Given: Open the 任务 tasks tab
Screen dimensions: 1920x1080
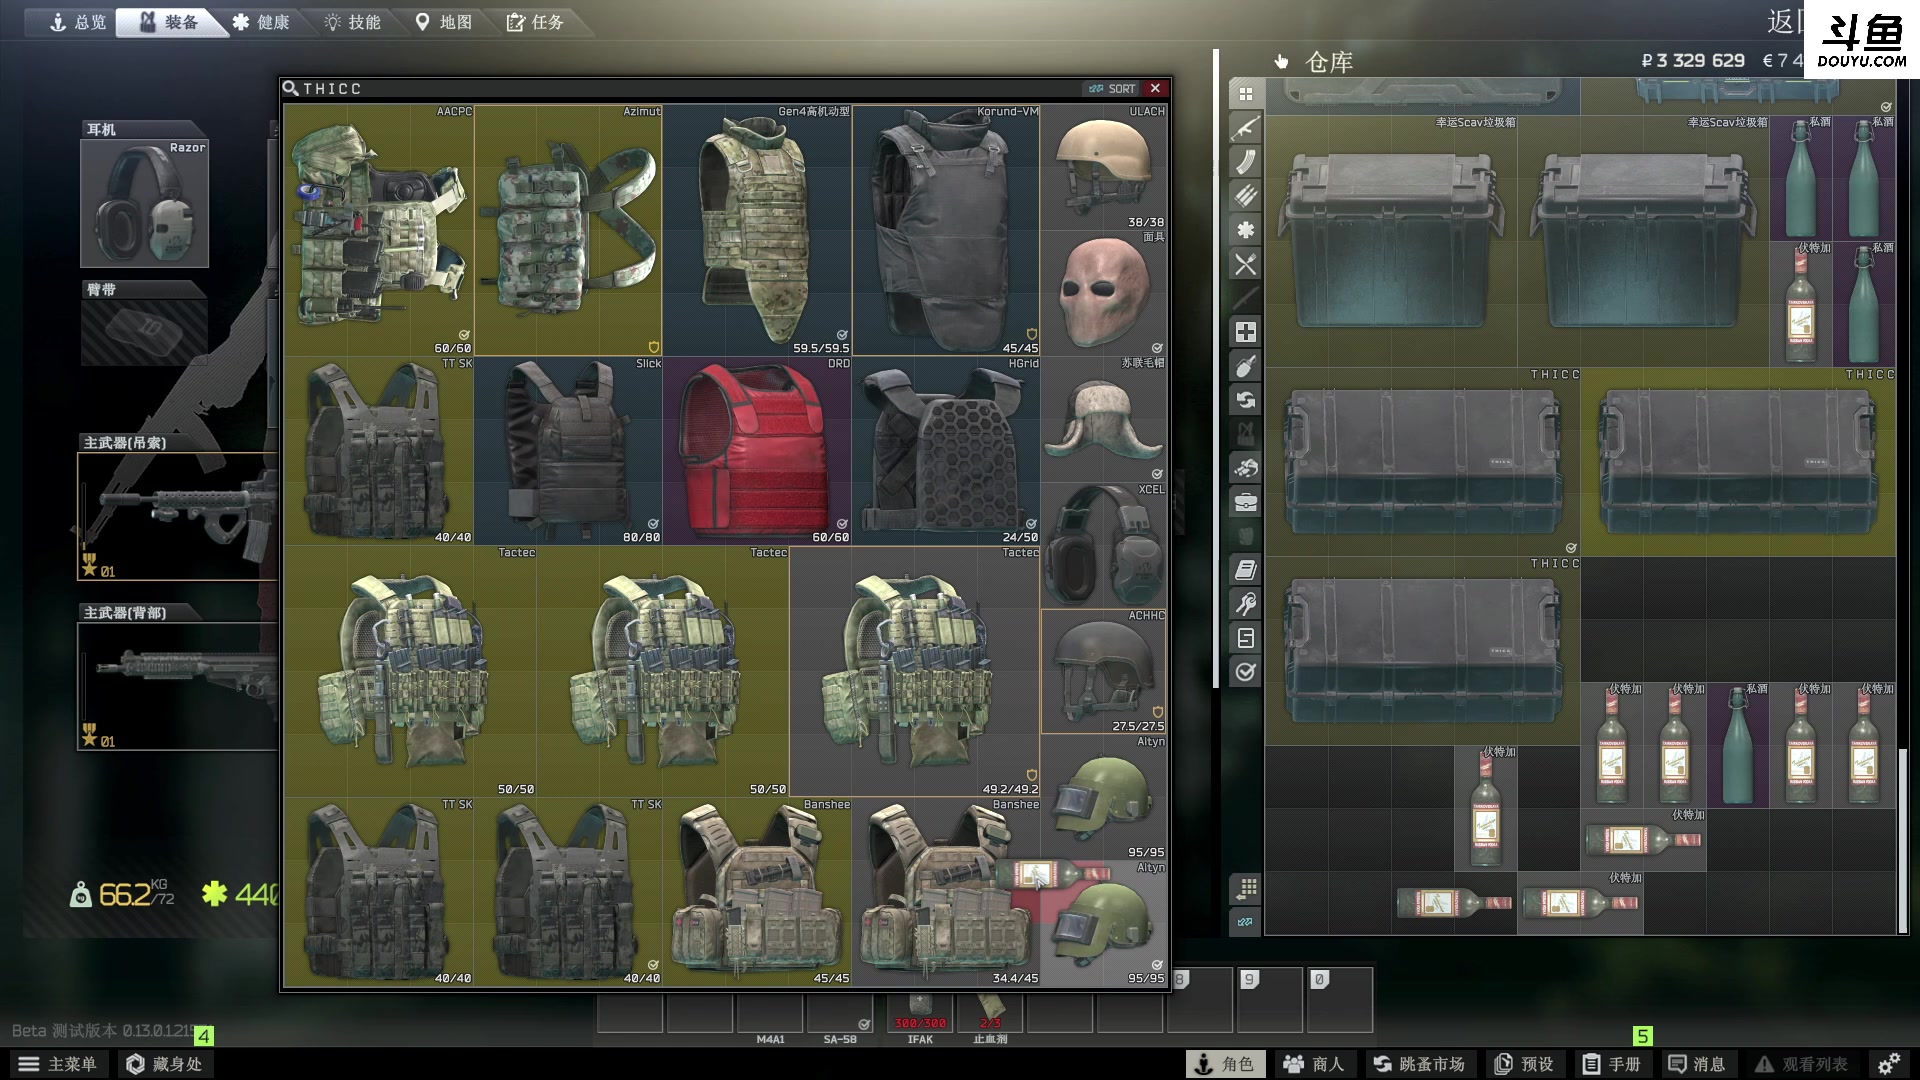Looking at the screenshot, I should point(536,22).
